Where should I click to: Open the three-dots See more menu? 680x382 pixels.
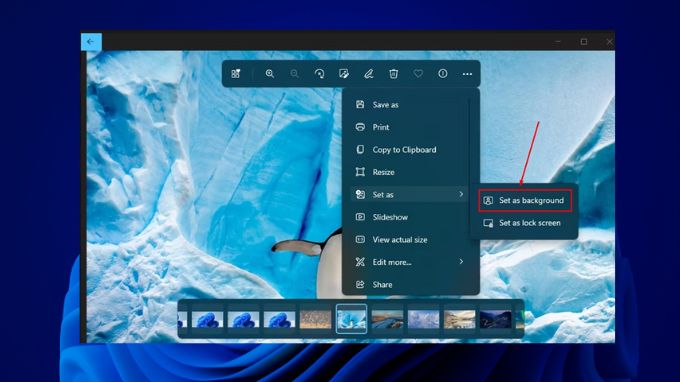[467, 74]
